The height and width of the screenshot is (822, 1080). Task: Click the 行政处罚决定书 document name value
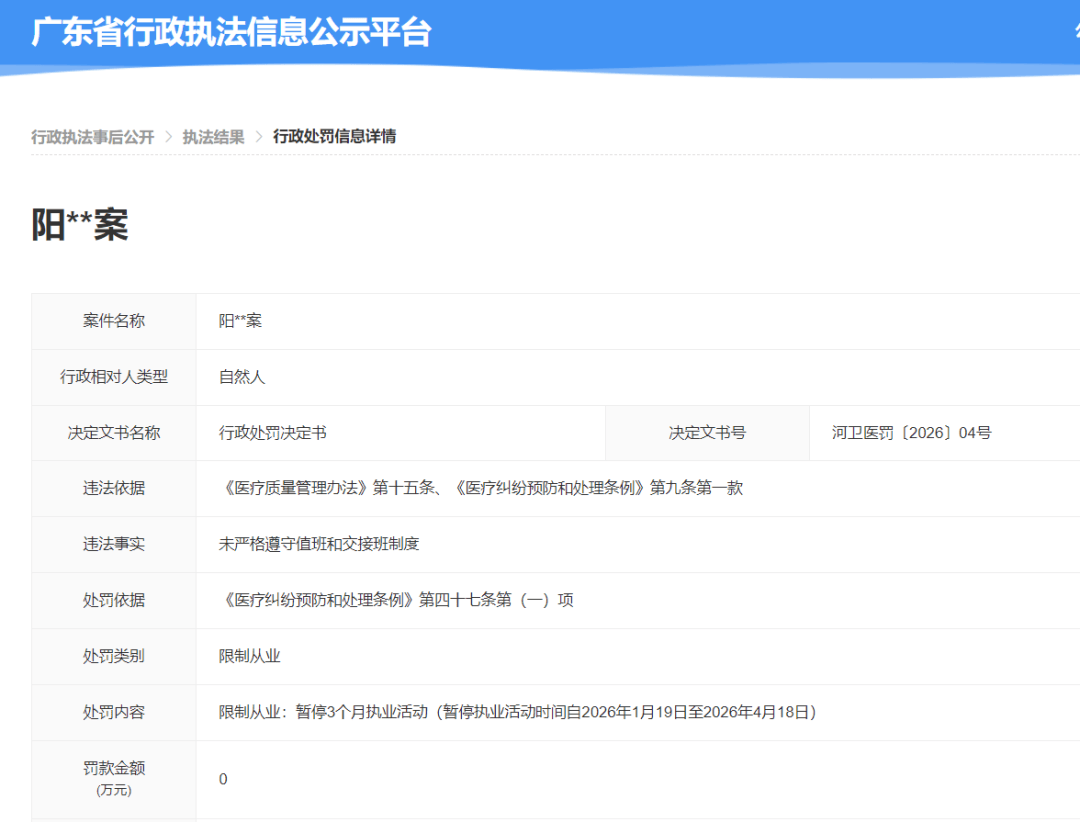click(273, 433)
